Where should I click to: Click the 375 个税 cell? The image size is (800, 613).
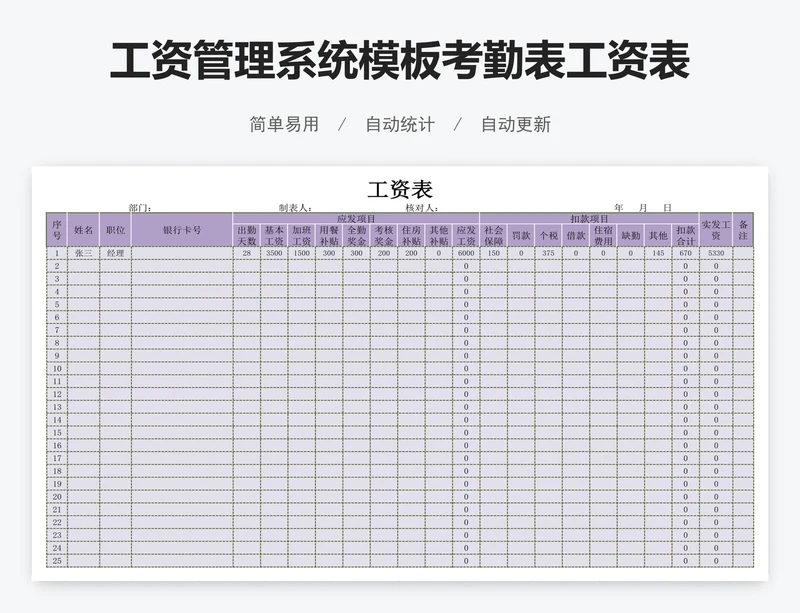point(548,254)
